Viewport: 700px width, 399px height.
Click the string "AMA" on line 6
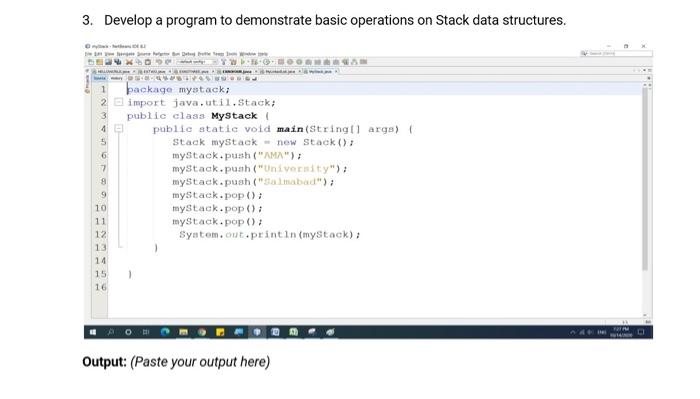[x=274, y=155]
